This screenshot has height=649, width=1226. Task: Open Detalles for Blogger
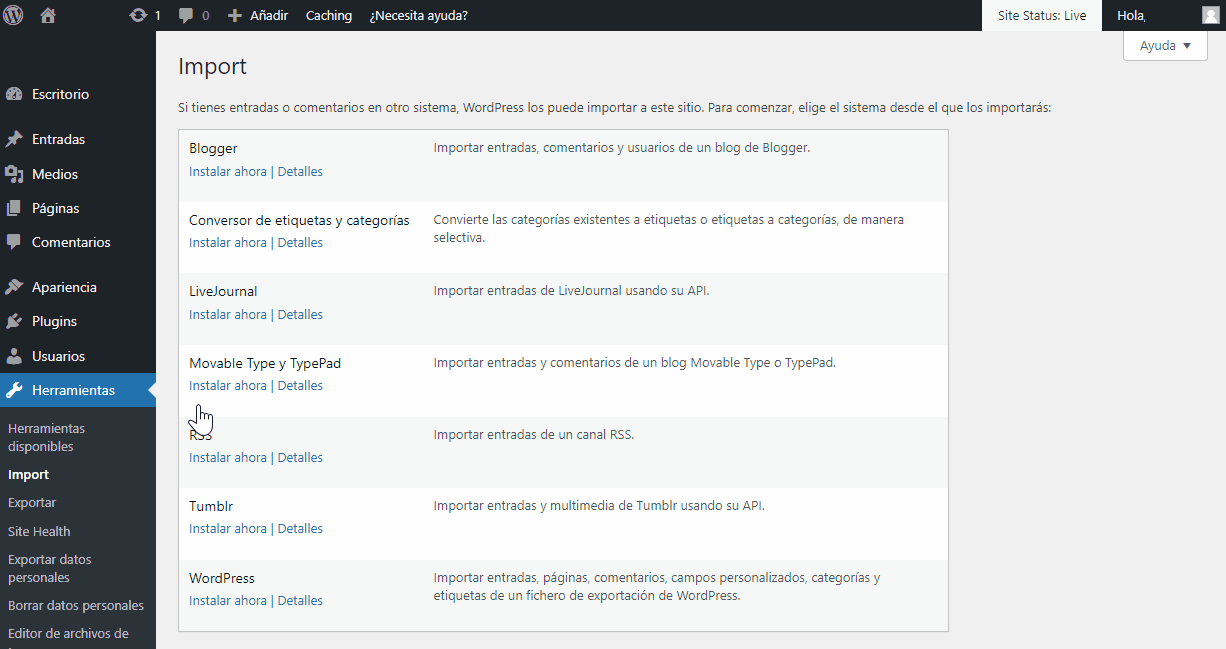pyautogui.click(x=300, y=172)
